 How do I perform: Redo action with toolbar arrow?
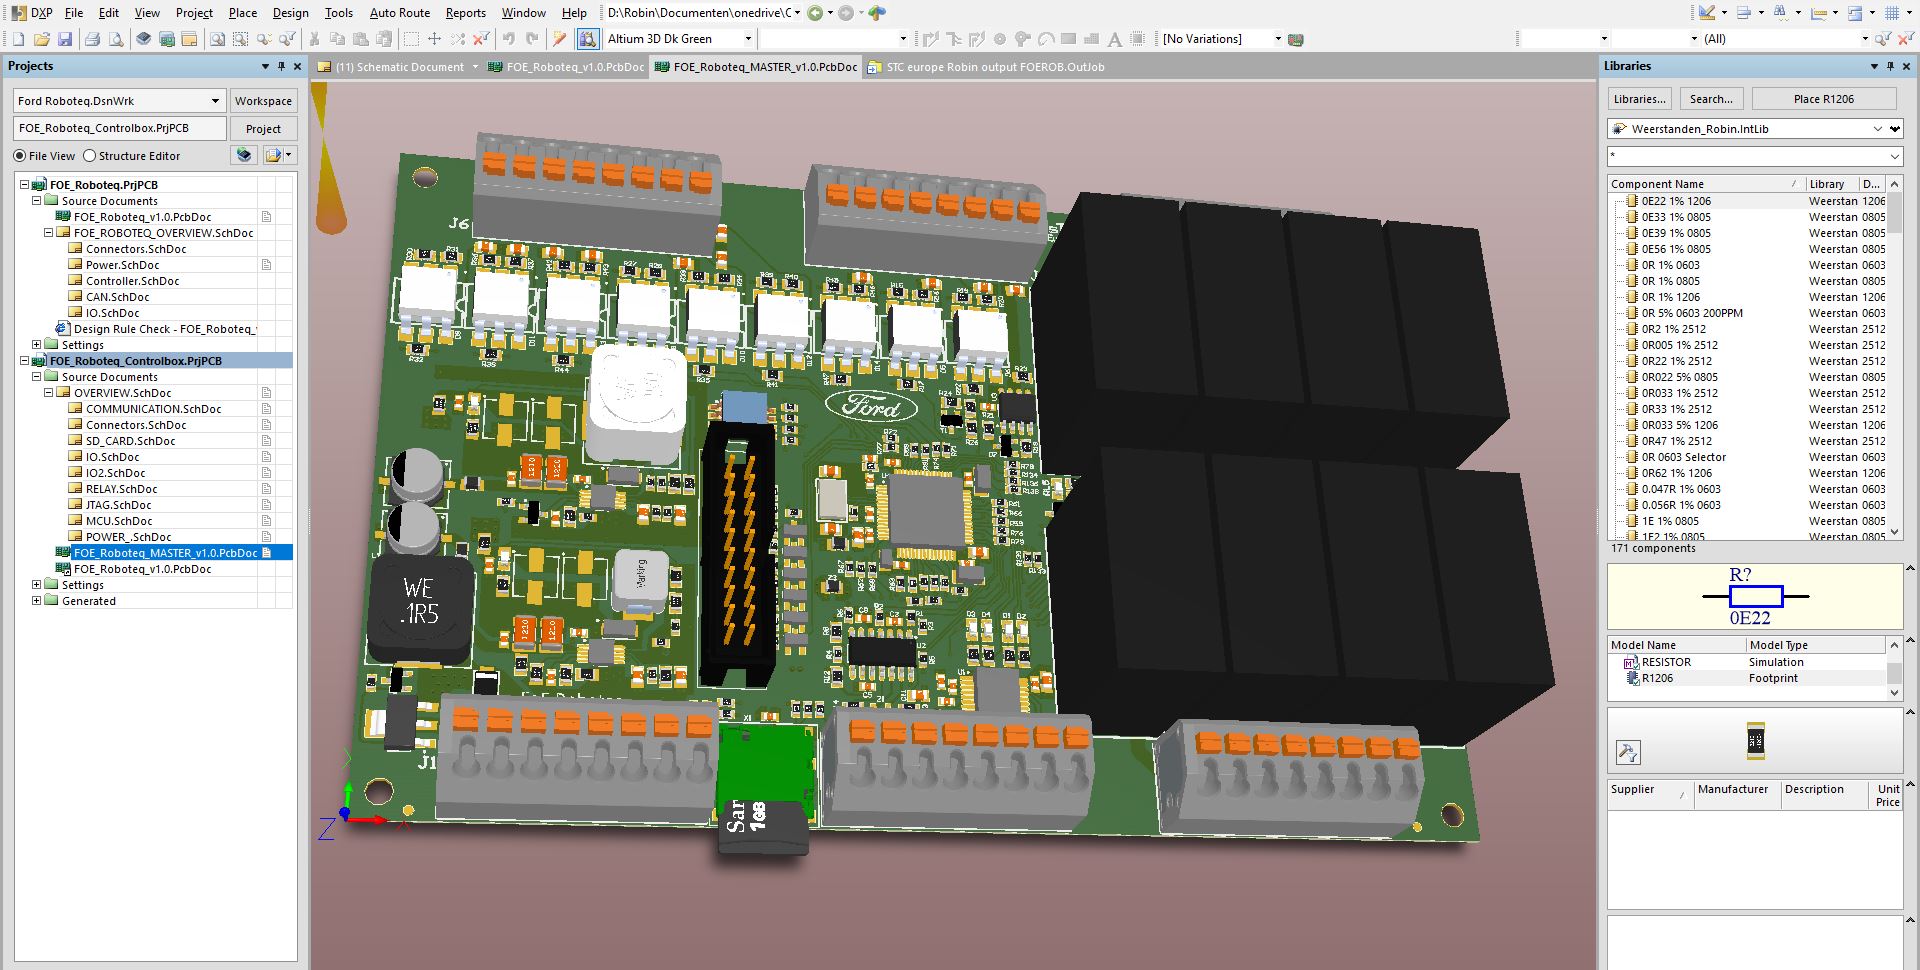tap(532, 39)
